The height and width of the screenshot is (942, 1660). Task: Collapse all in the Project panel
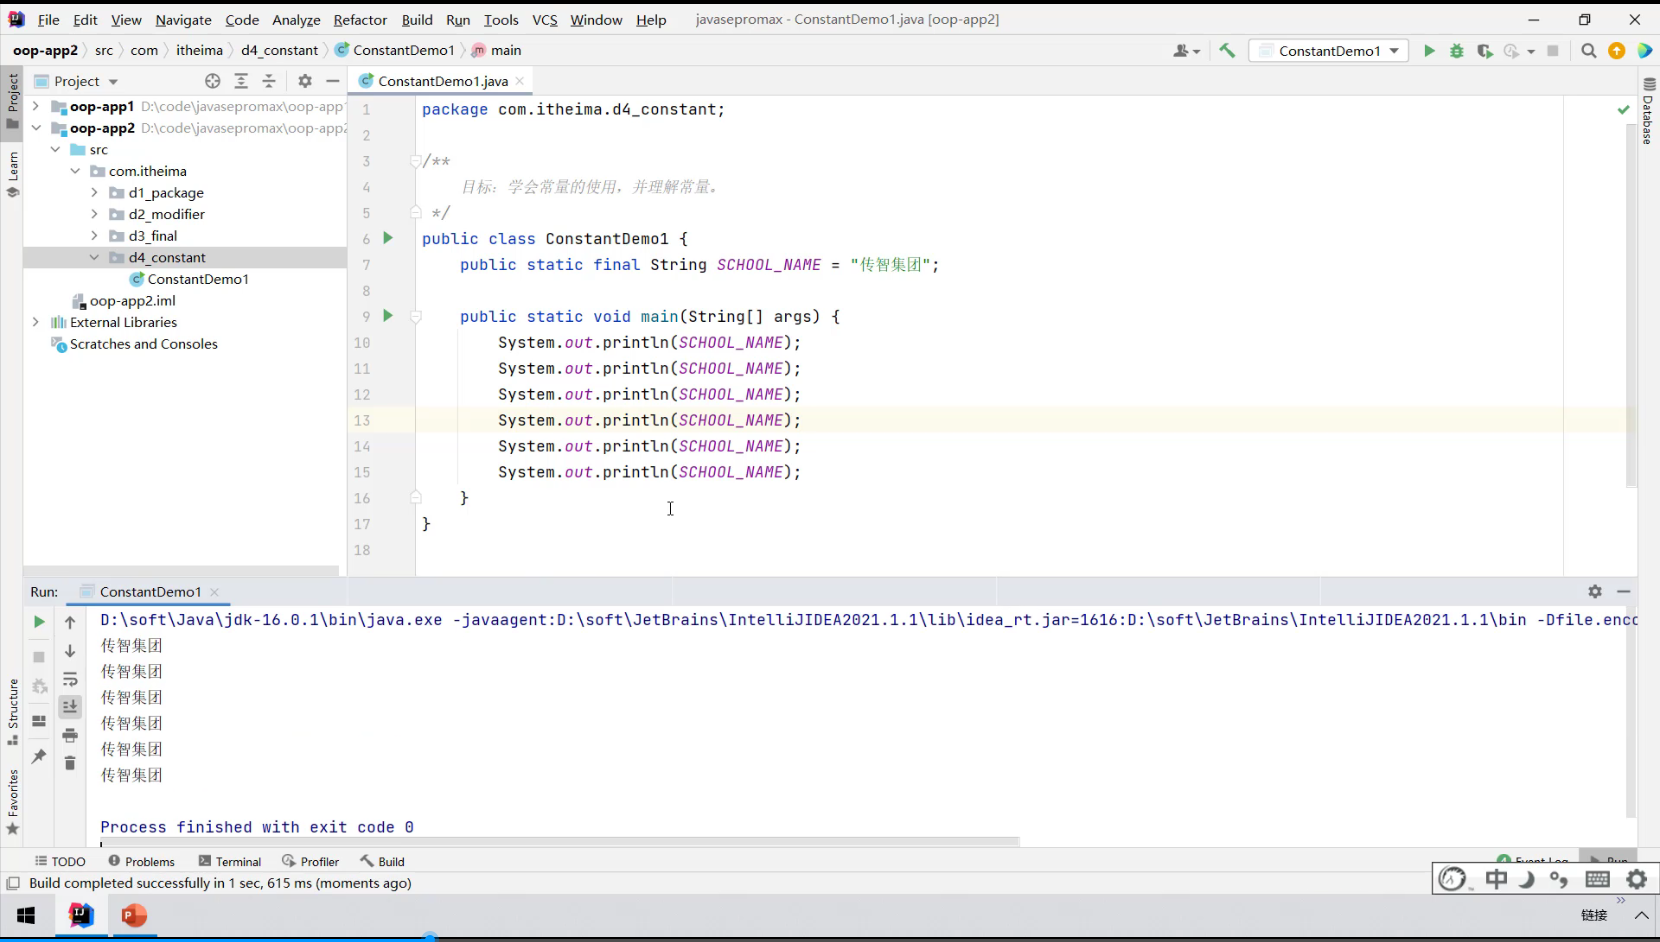[x=269, y=81]
